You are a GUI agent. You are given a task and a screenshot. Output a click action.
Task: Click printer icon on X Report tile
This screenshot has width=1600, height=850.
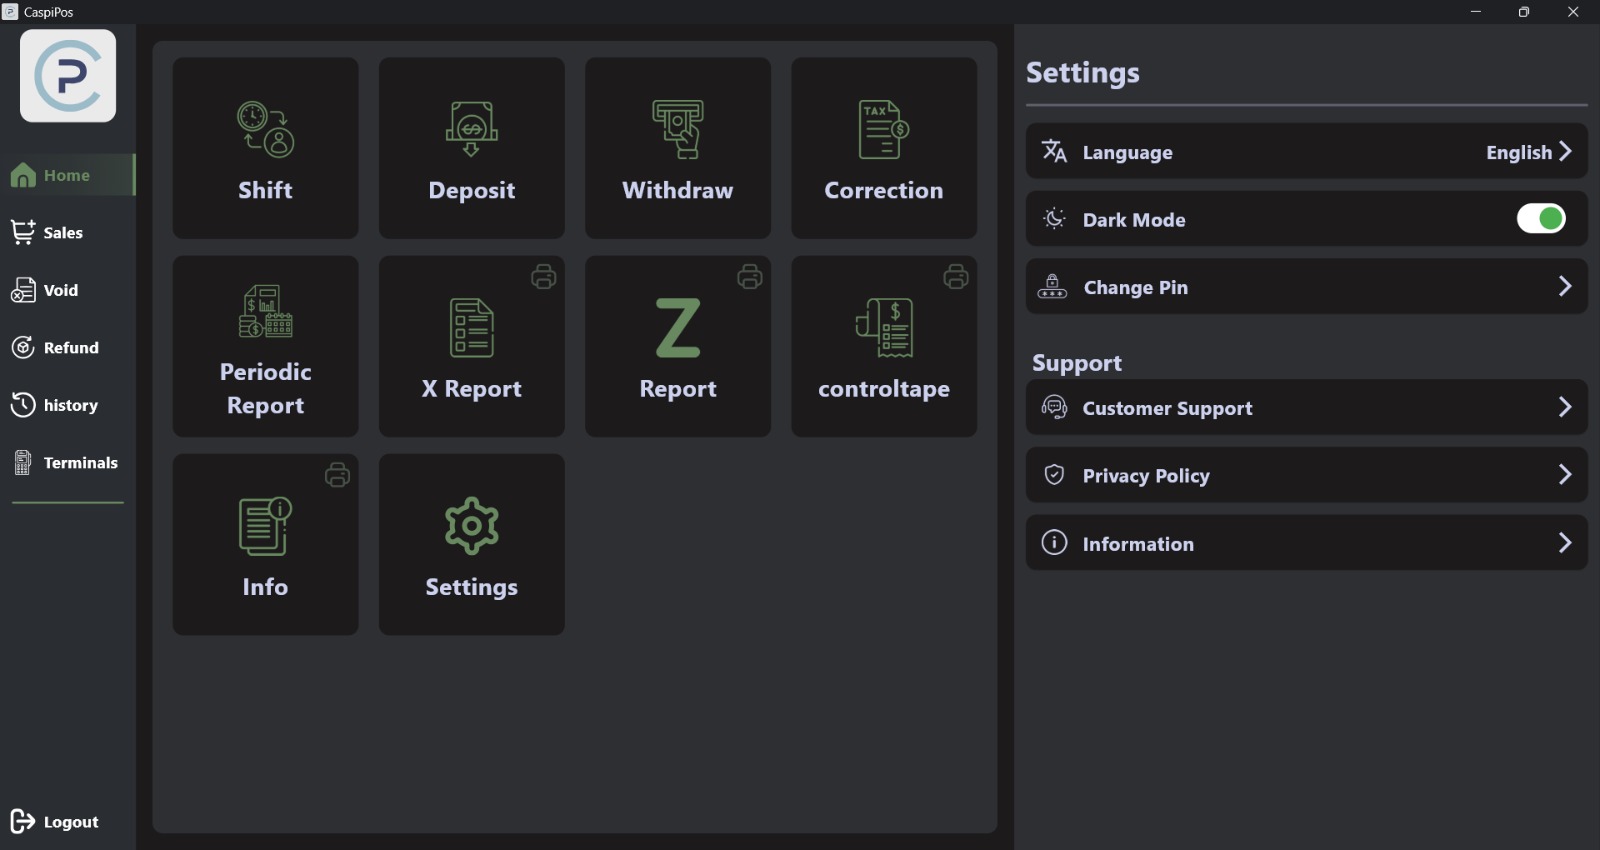(544, 277)
